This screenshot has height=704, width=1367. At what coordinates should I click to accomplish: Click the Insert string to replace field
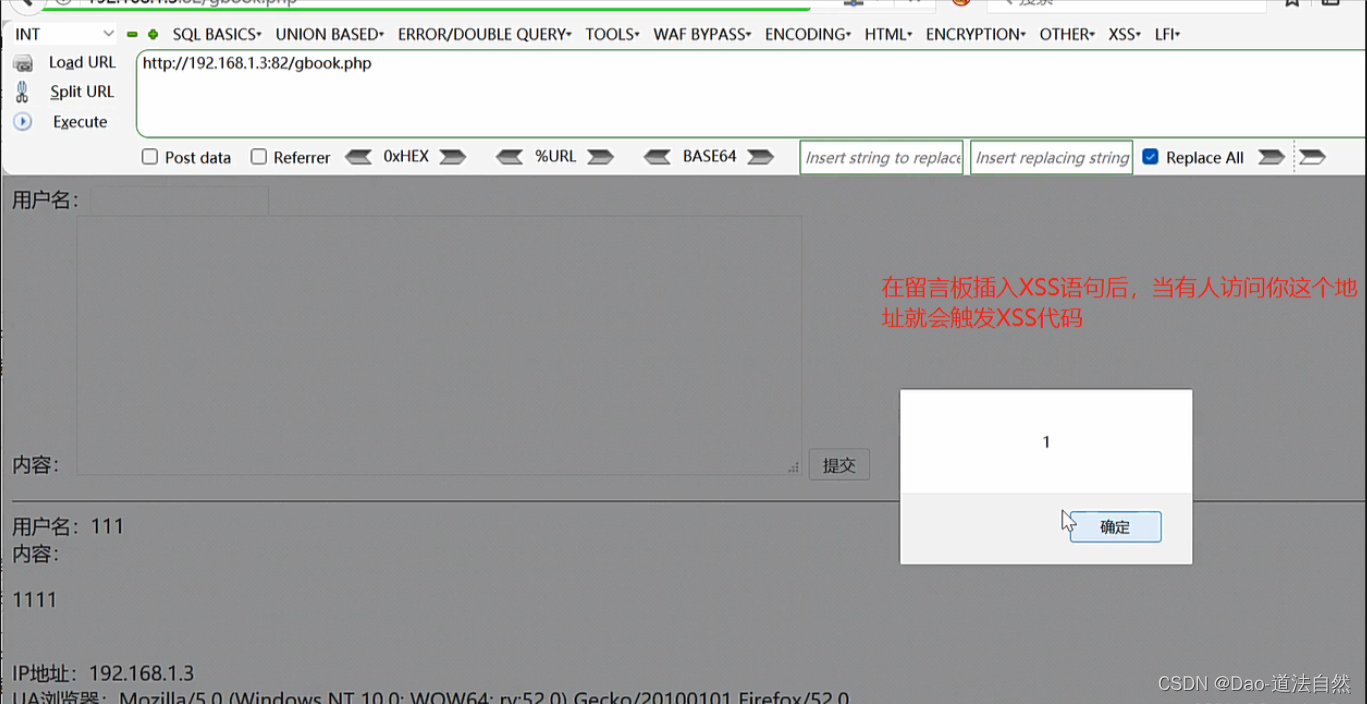coord(881,157)
